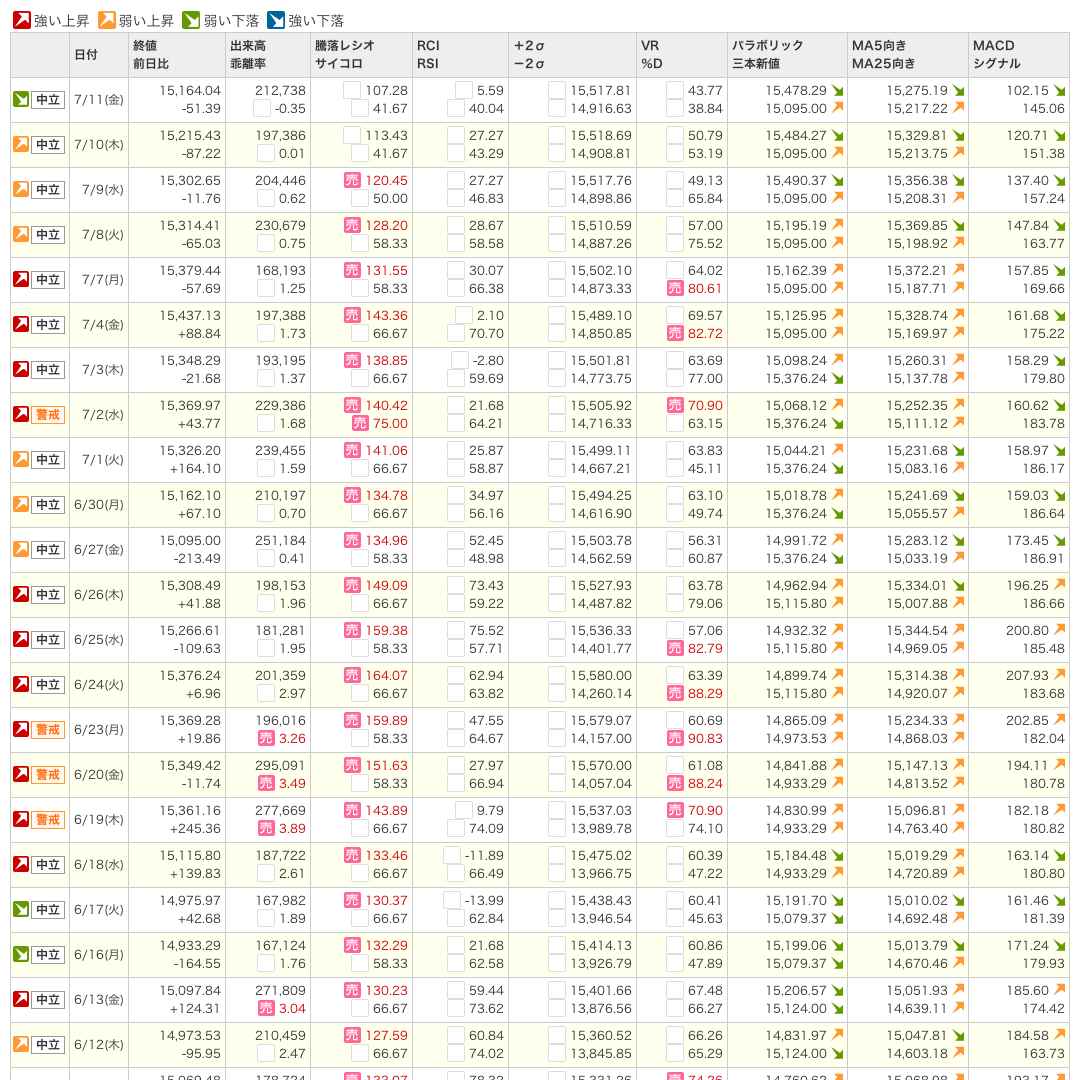This screenshot has height=1080, width=1080.
Task: Click the 売 badge beside 75.00
Action: coord(360,424)
